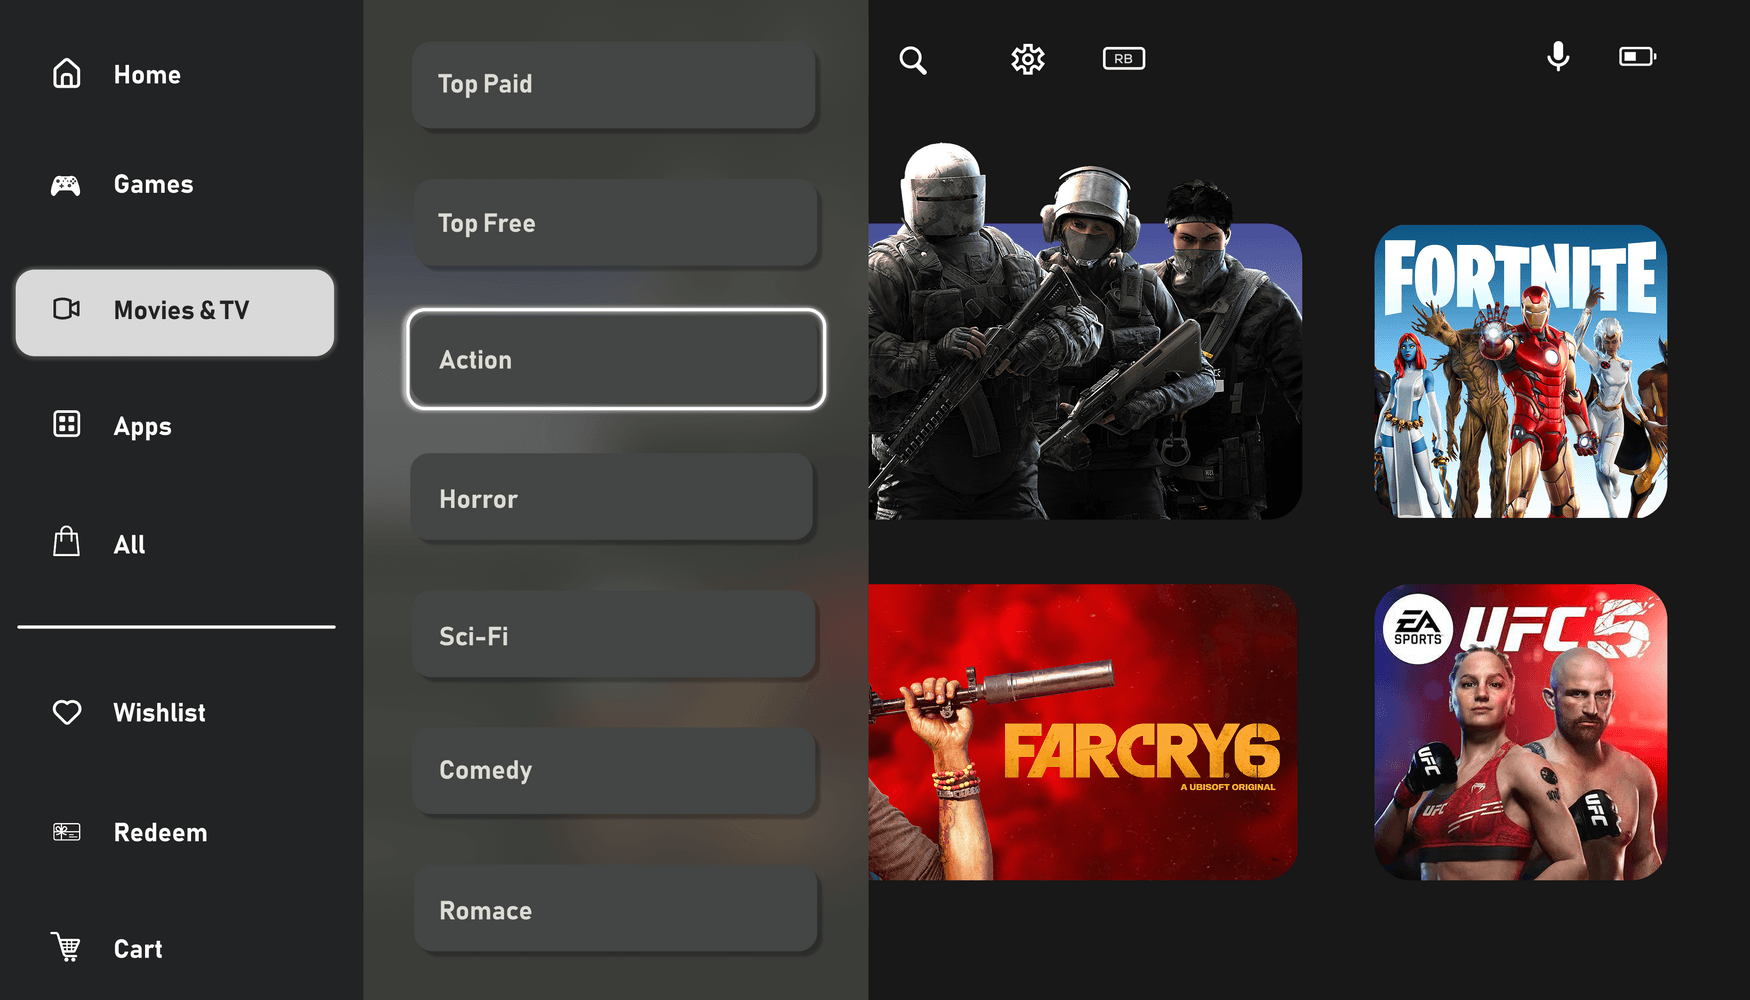1750x1000 pixels.
Task: Choose the Comedy genre
Action: point(615,772)
